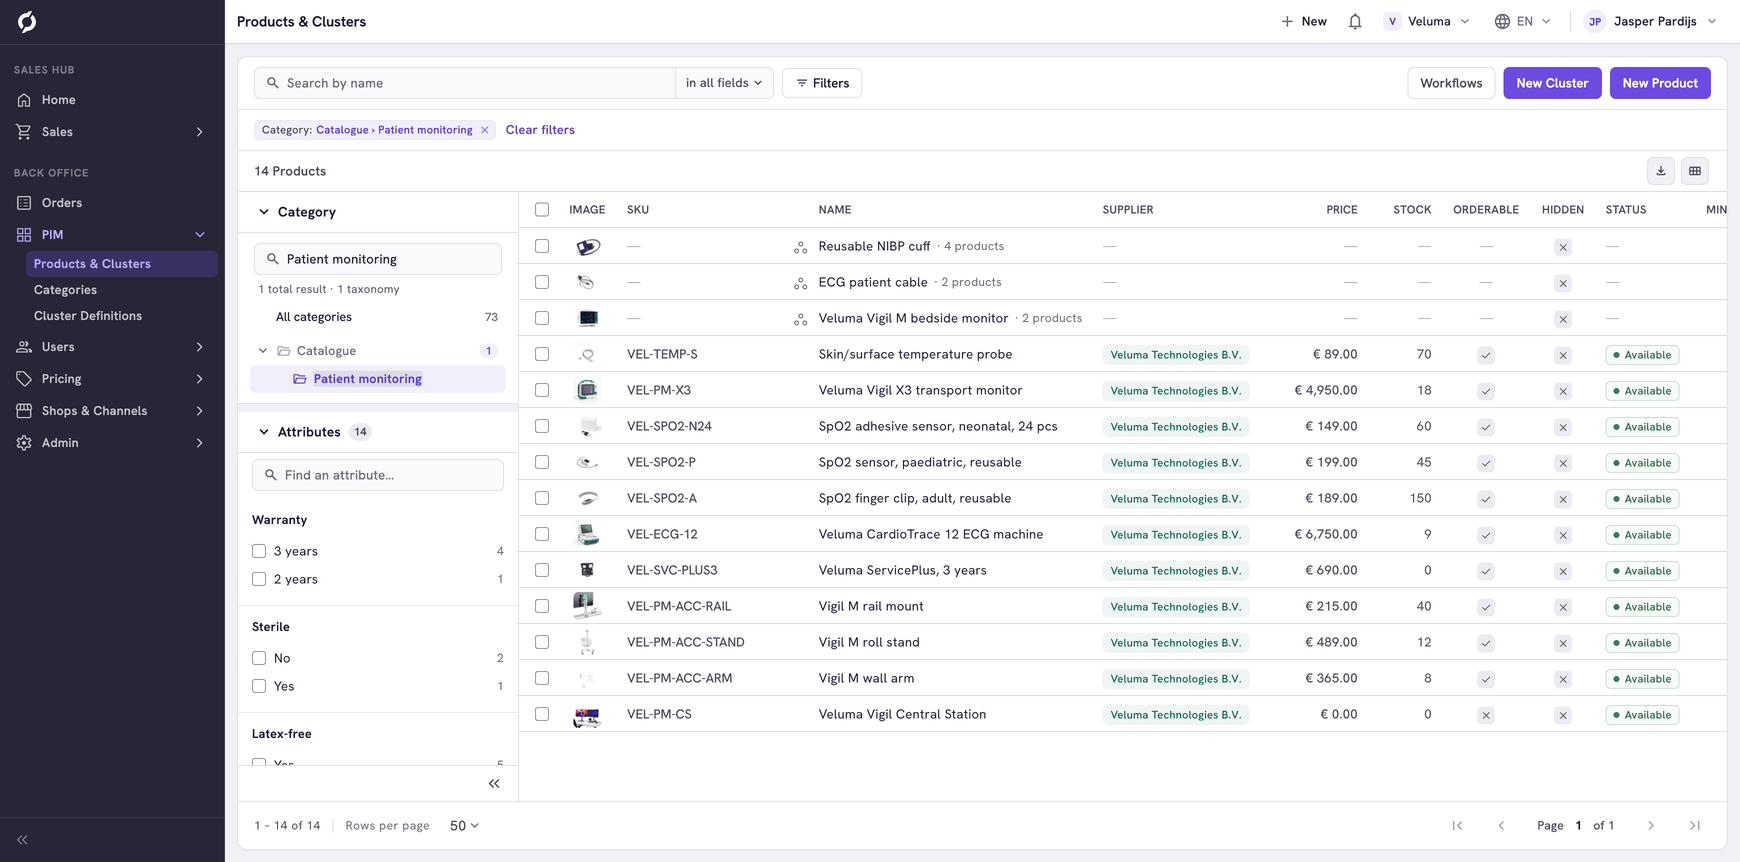This screenshot has width=1740, height=862.
Task: Check the VEL-PM-ACC-RAIL row checkbox
Action: 542,606
